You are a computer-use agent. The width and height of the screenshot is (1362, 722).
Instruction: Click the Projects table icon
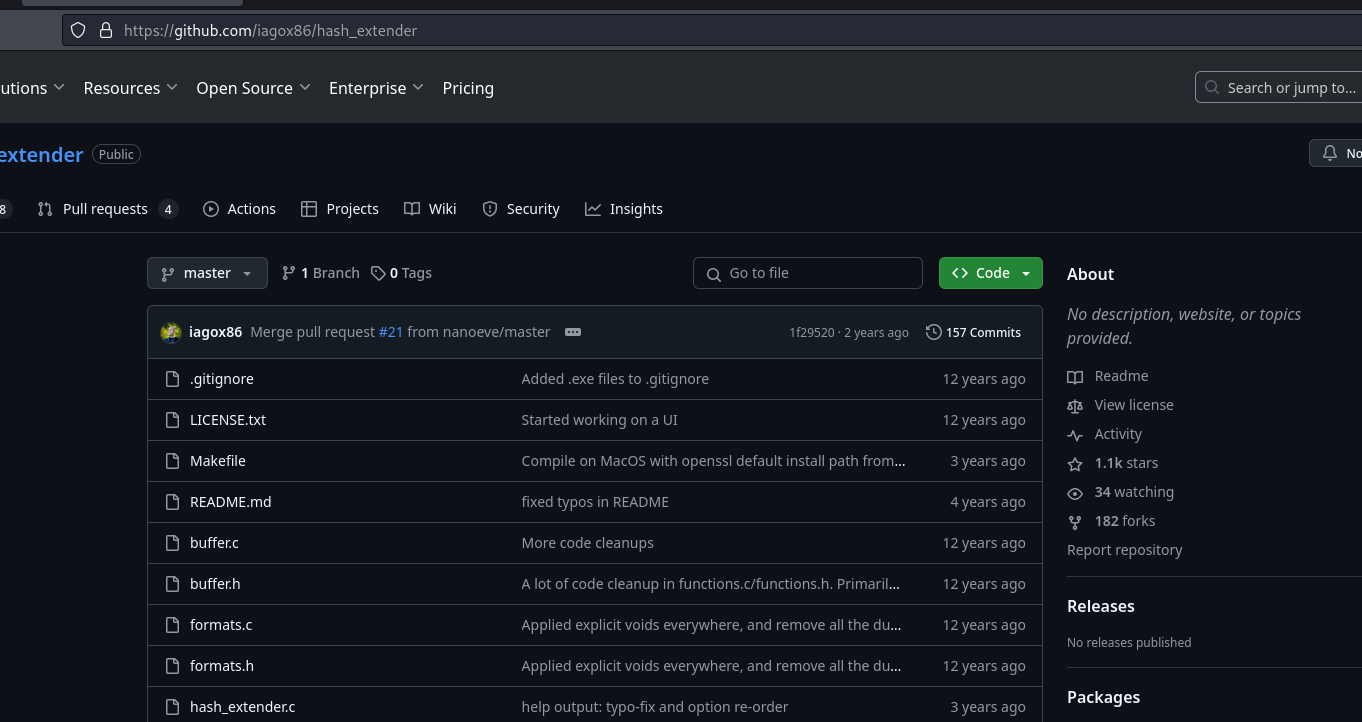pyautogui.click(x=309, y=209)
